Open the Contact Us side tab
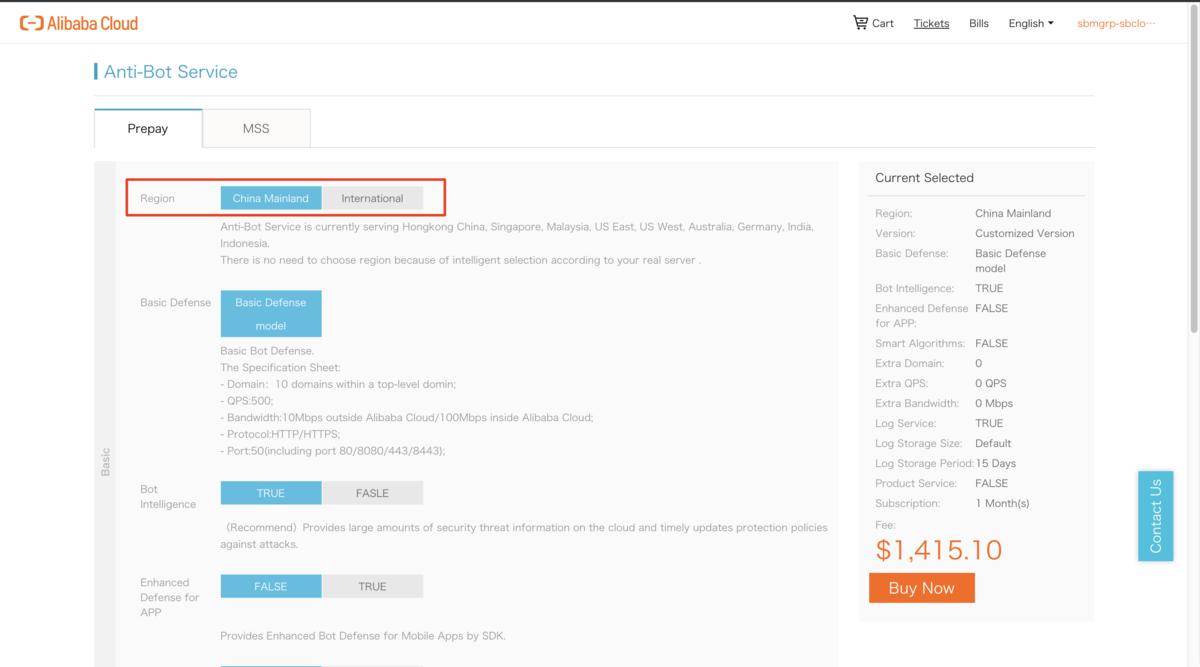 (1155, 516)
